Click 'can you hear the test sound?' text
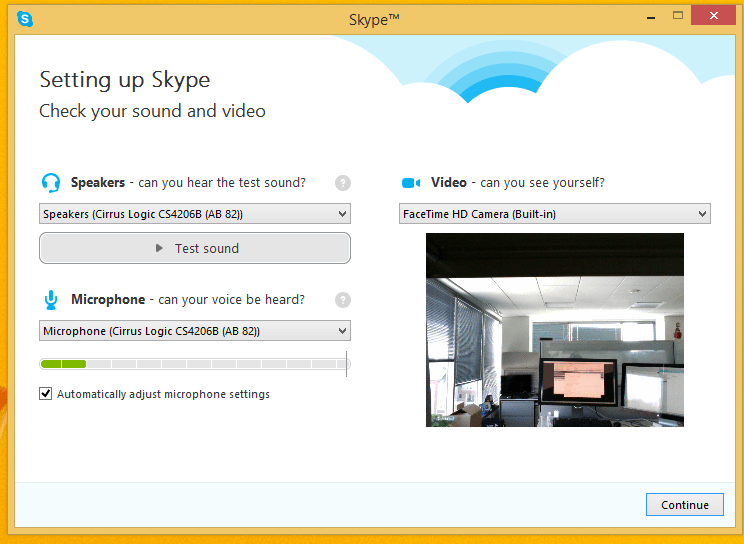The width and height of the screenshot is (744, 544). [x=222, y=183]
